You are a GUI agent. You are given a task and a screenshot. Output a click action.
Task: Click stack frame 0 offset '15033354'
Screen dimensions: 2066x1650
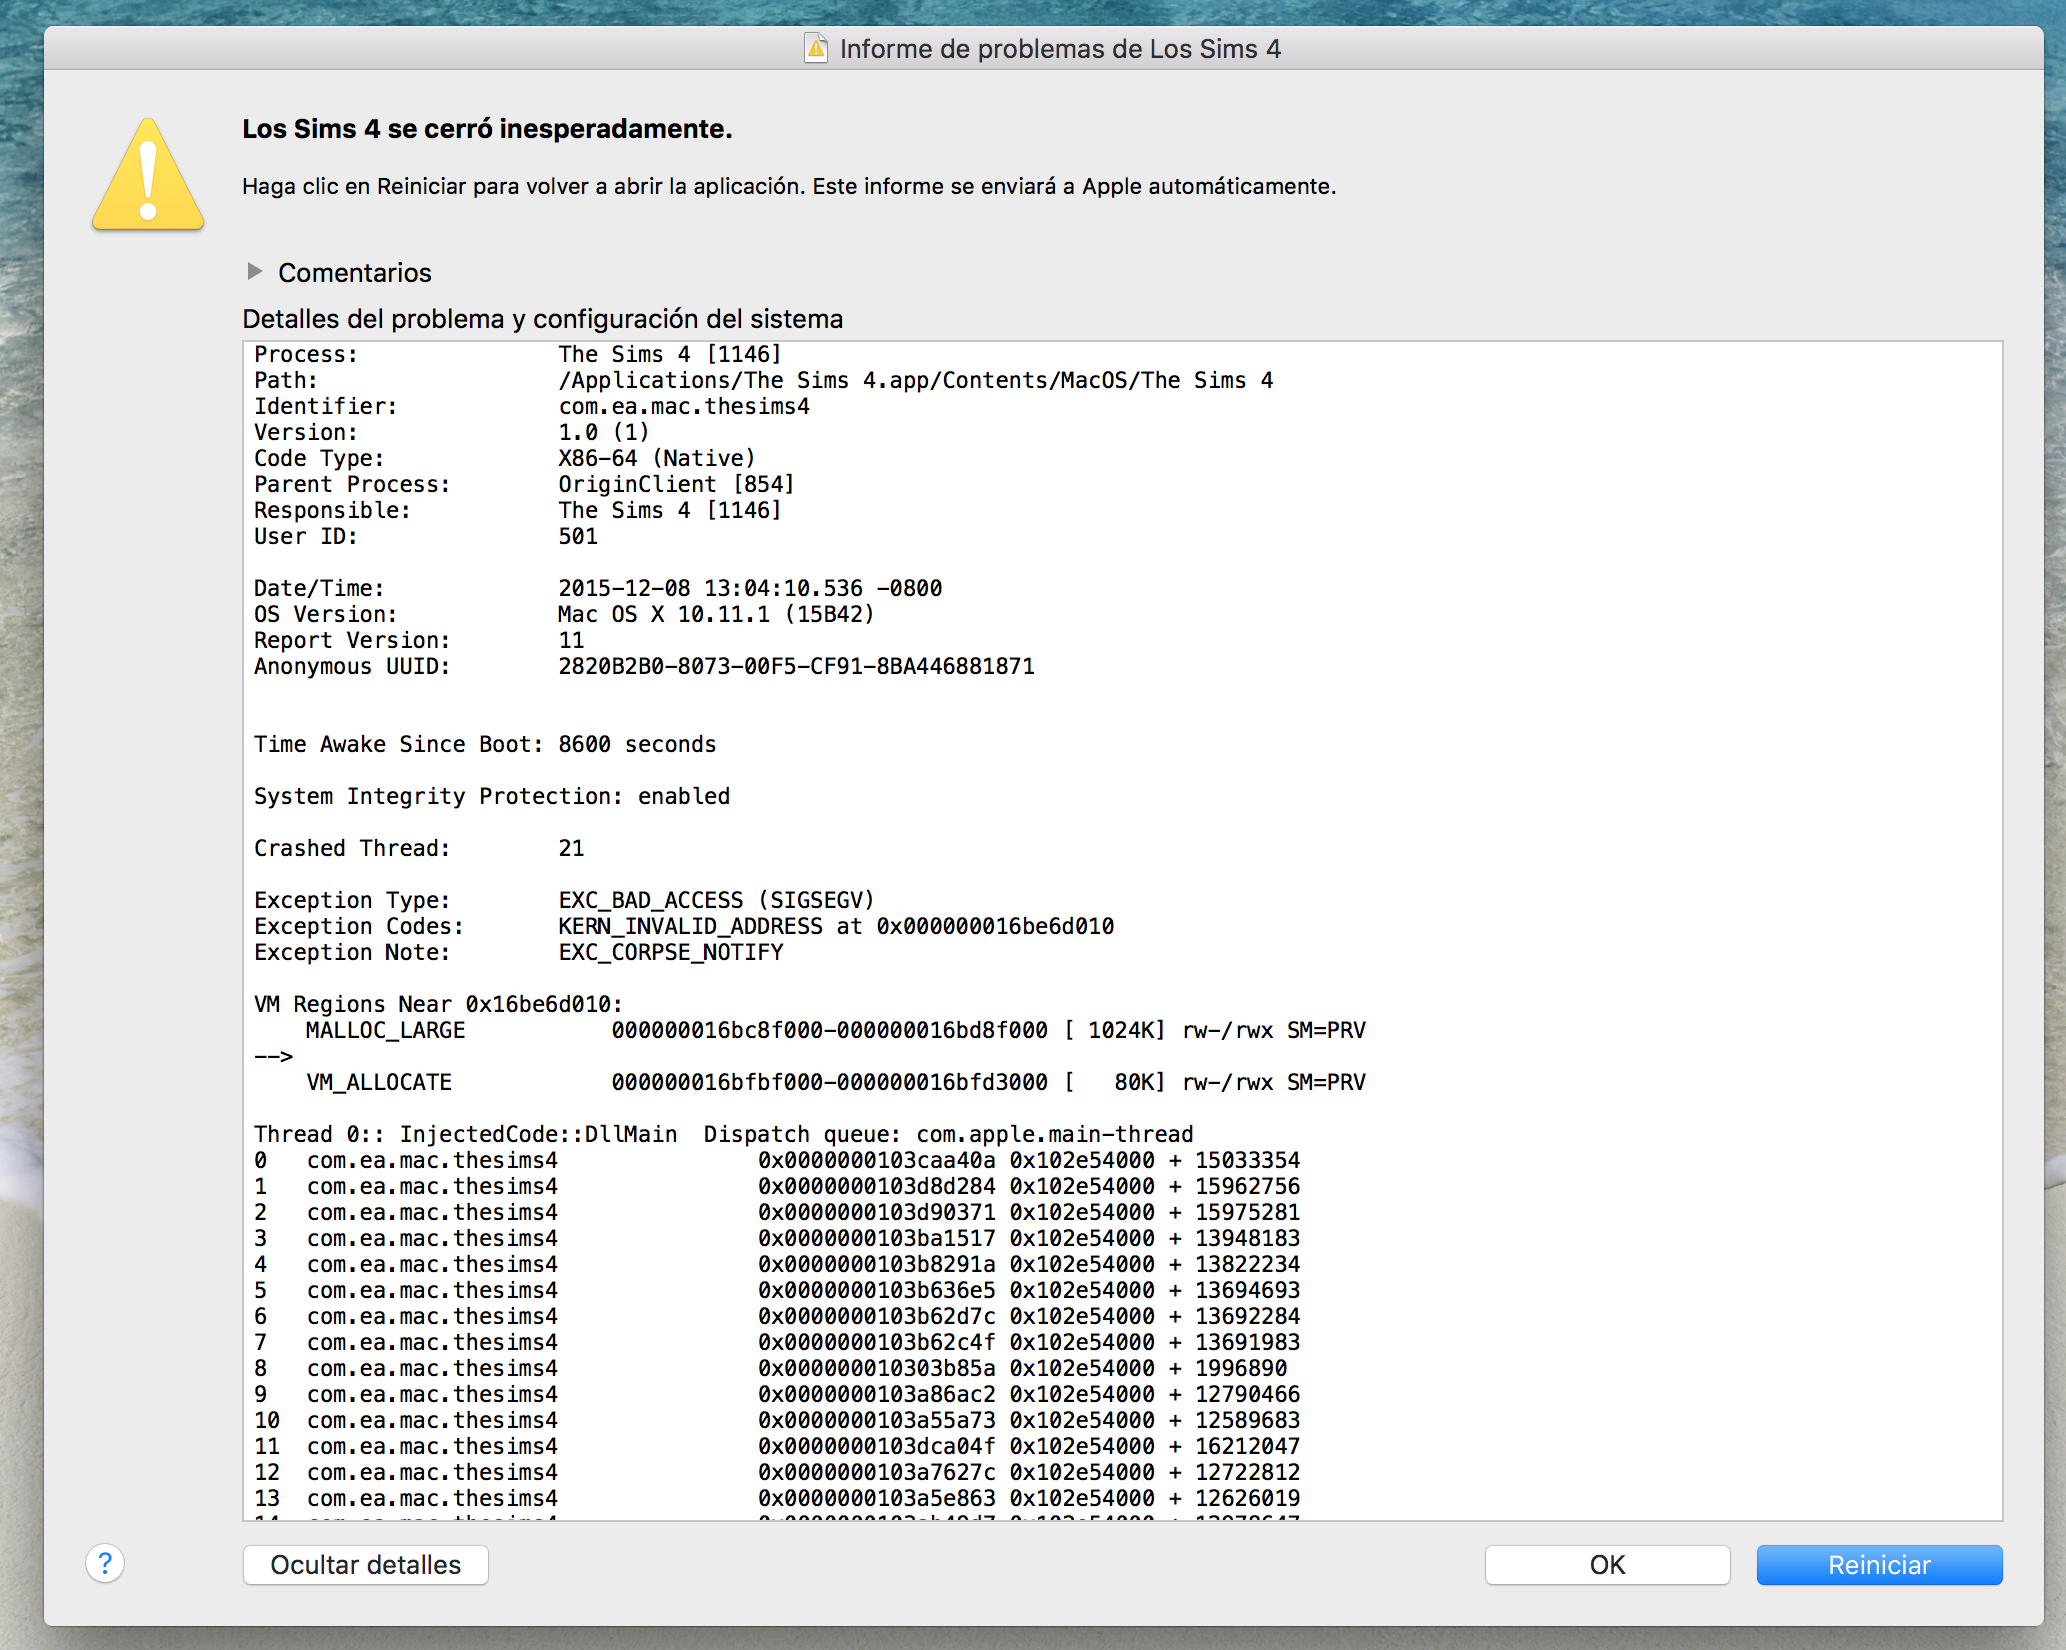tap(1248, 1160)
